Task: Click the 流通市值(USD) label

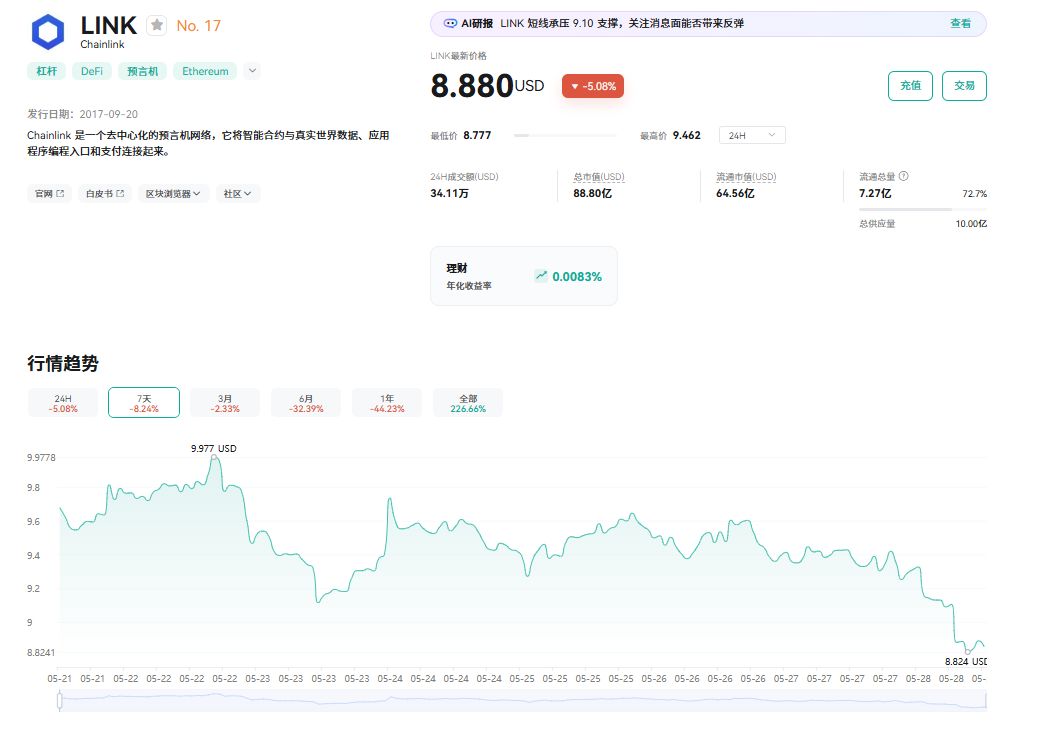Action: coord(746,176)
